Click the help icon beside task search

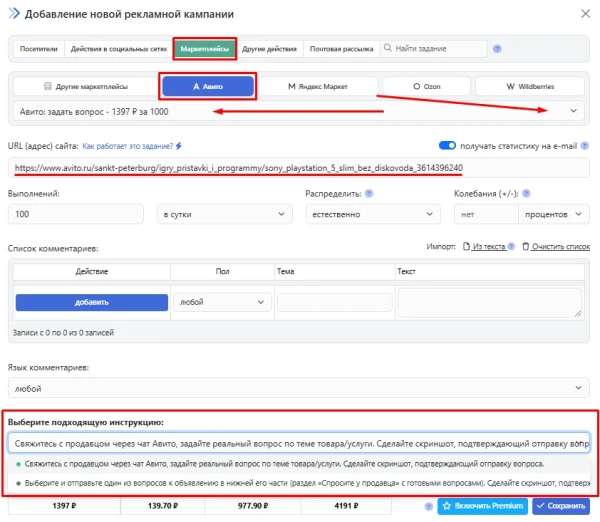point(497,48)
